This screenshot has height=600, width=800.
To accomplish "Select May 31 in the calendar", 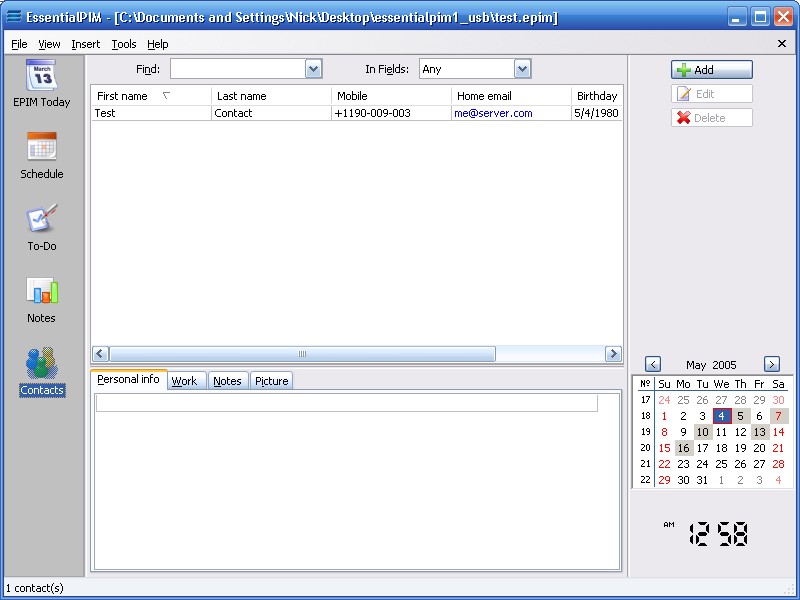I will pyautogui.click(x=703, y=480).
